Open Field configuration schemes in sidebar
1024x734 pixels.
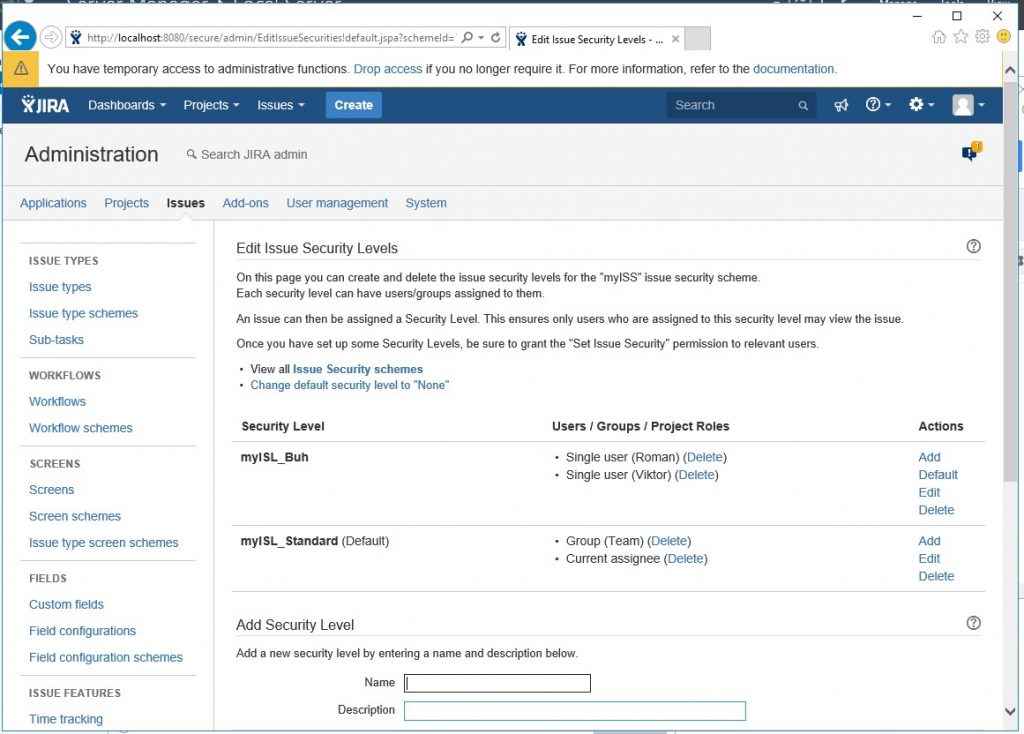(x=106, y=658)
